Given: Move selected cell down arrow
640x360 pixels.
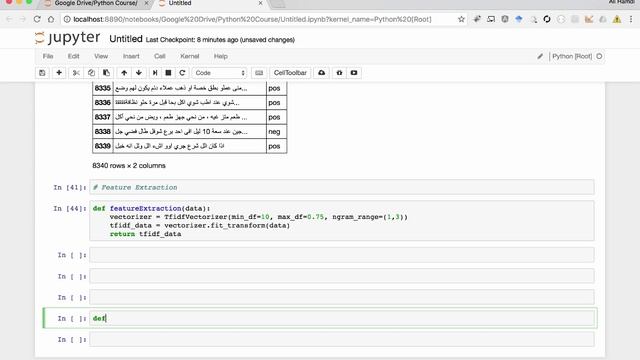Looking at the screenshot, I should point(139,73).
